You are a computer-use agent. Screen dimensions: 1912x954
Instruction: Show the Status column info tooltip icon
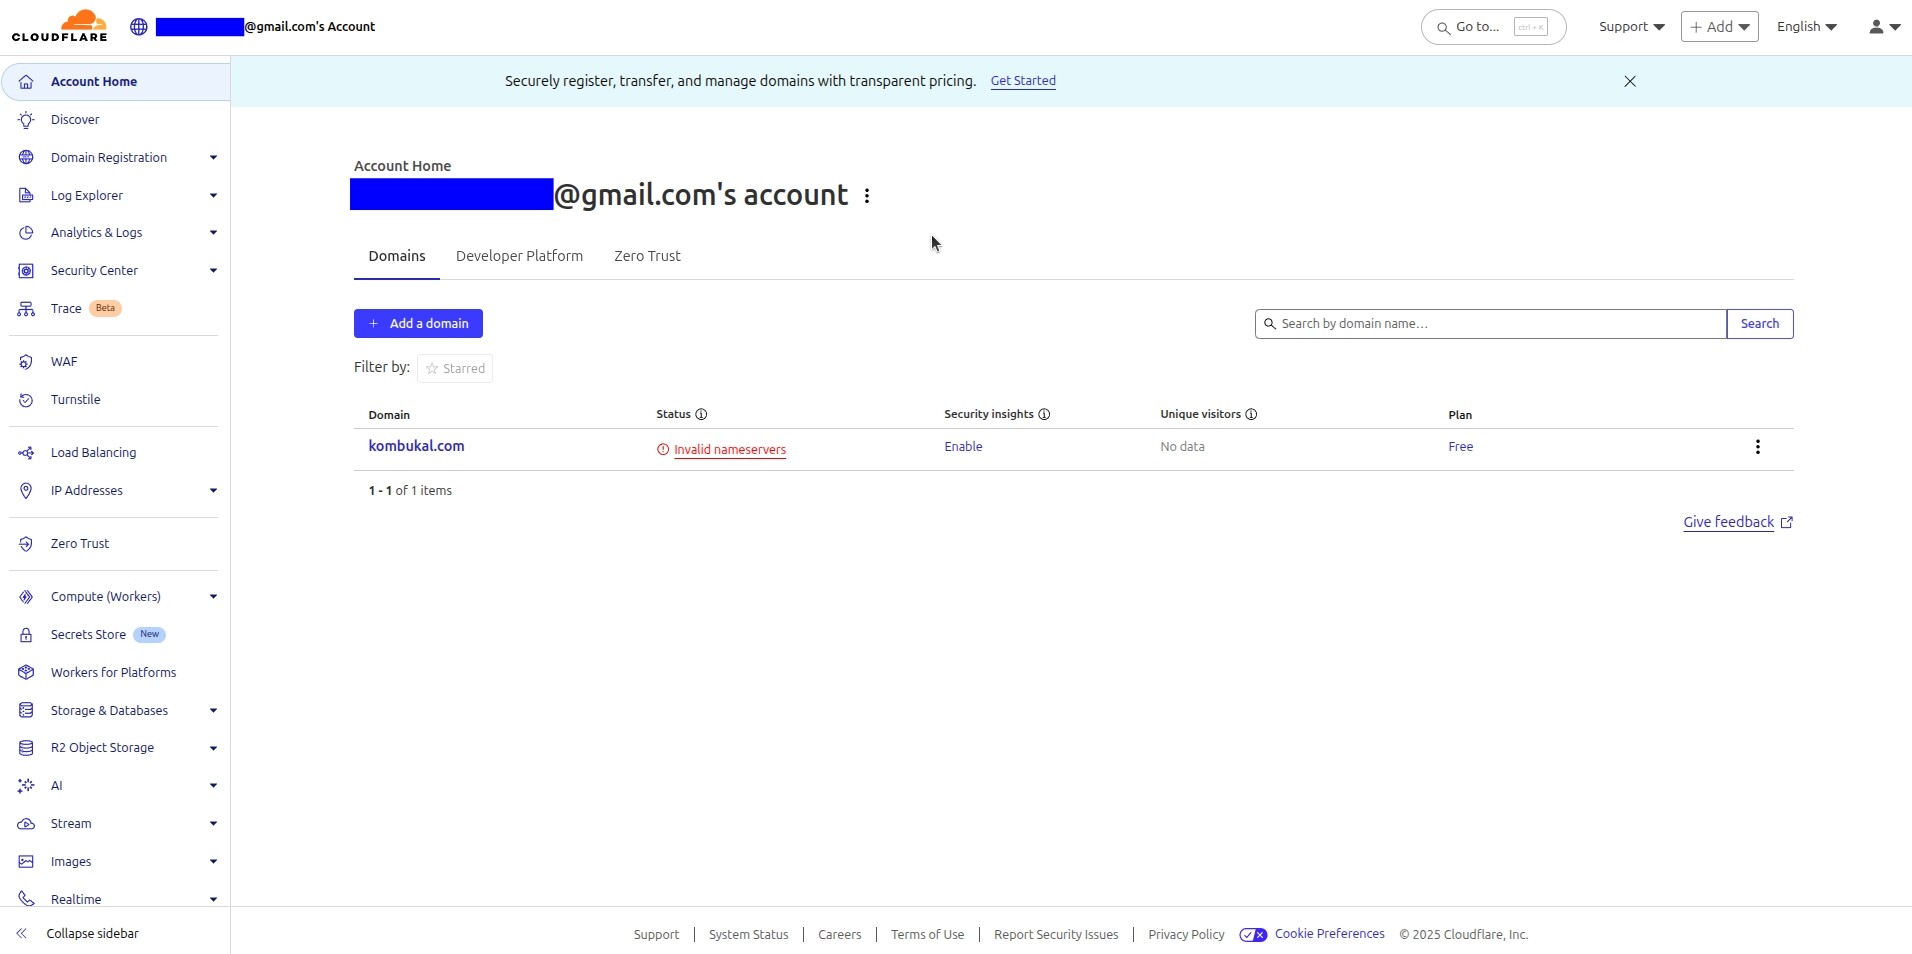[x=701, y=414]
